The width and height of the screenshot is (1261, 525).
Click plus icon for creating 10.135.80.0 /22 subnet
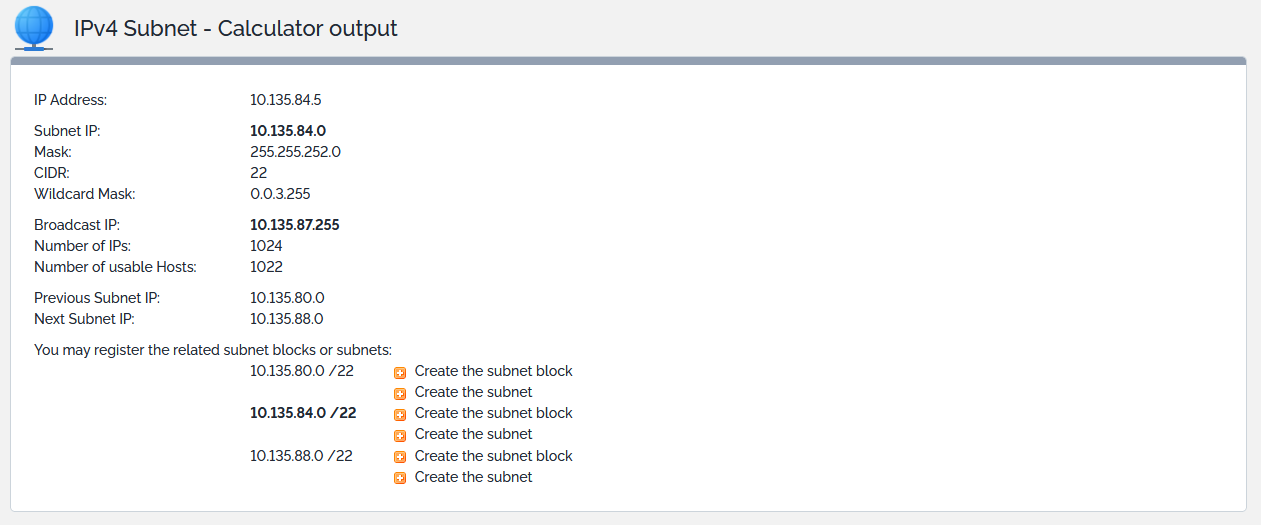[400, 393]
